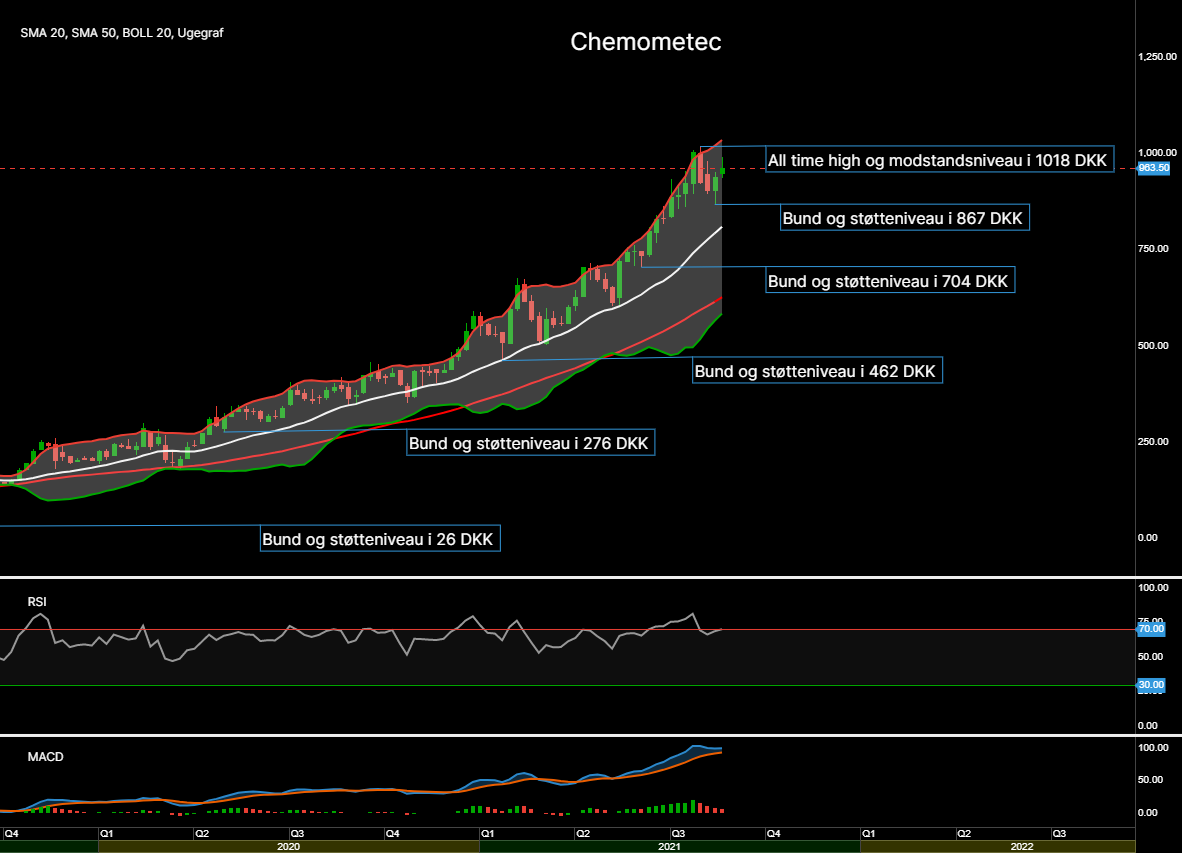This screenshot has height=853, width=1182.
Task: Click the 2021 year band on the timeline
Action: point(669,846)
